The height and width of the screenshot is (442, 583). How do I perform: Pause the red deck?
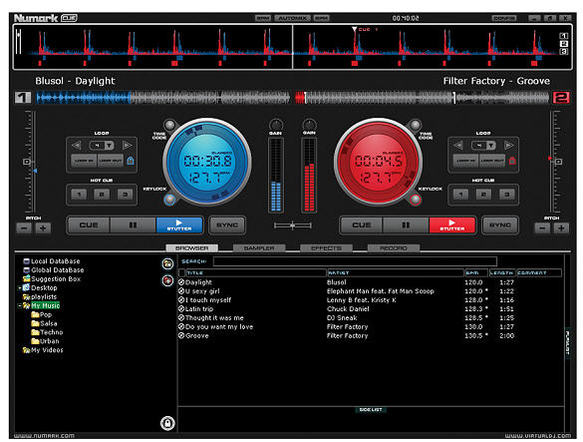point(406,225)
